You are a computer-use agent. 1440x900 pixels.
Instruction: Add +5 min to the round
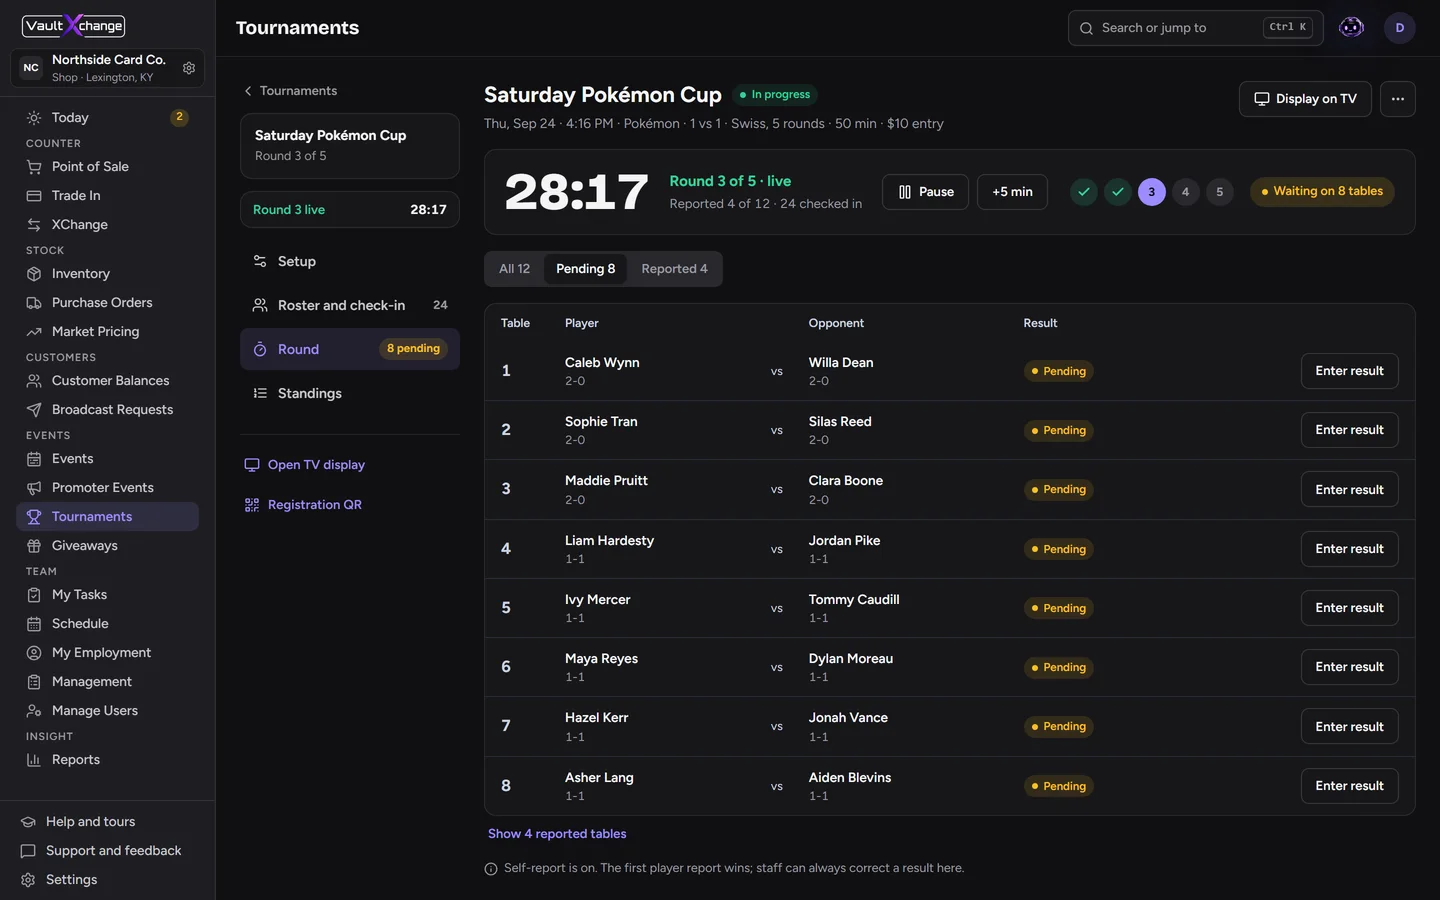point(1012,192)
